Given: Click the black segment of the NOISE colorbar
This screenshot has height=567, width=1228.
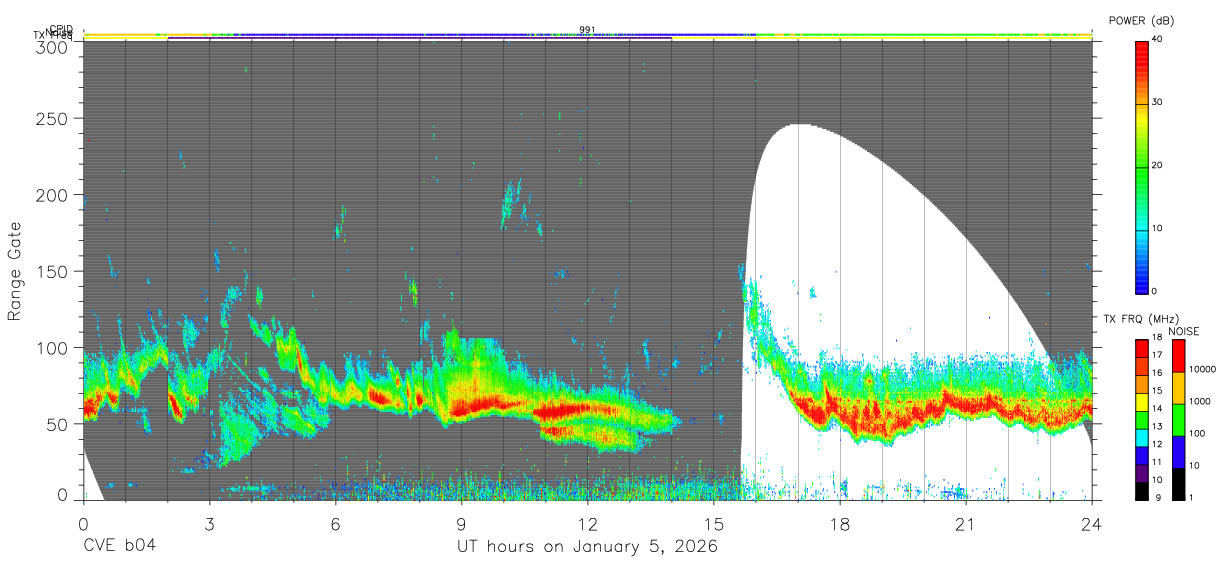Looking at the screenshot, I should coord(1178,484).
